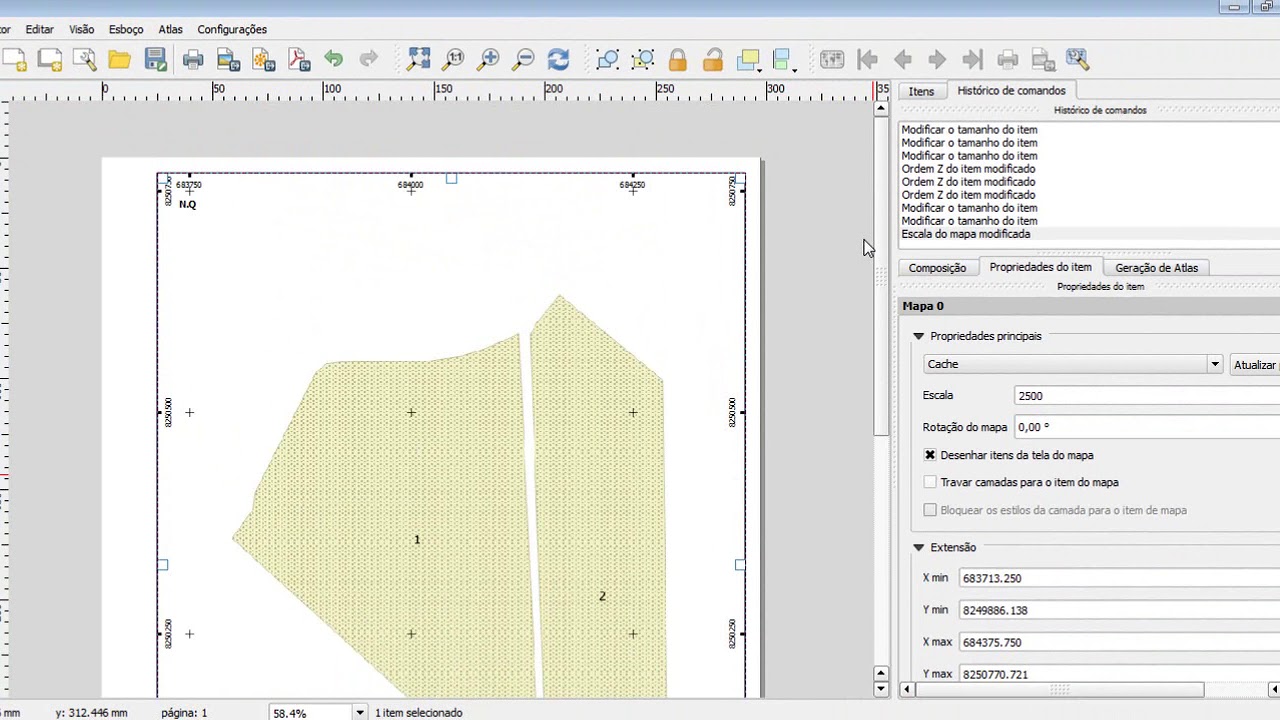Click the Atualizar preview button

pyautogui.click(x=1254, y=365)
